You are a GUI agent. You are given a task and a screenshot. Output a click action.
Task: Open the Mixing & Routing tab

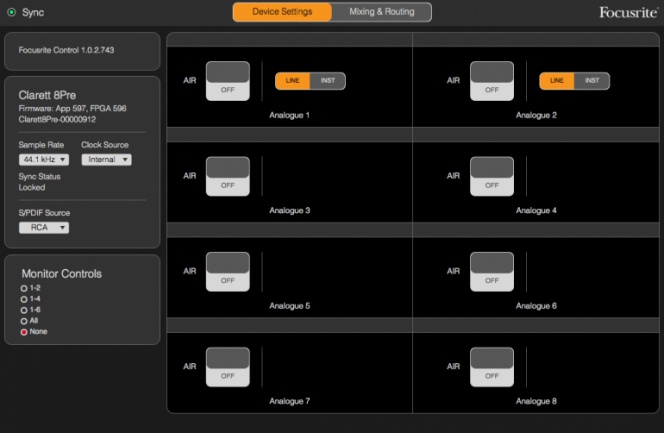click(382, 12)
